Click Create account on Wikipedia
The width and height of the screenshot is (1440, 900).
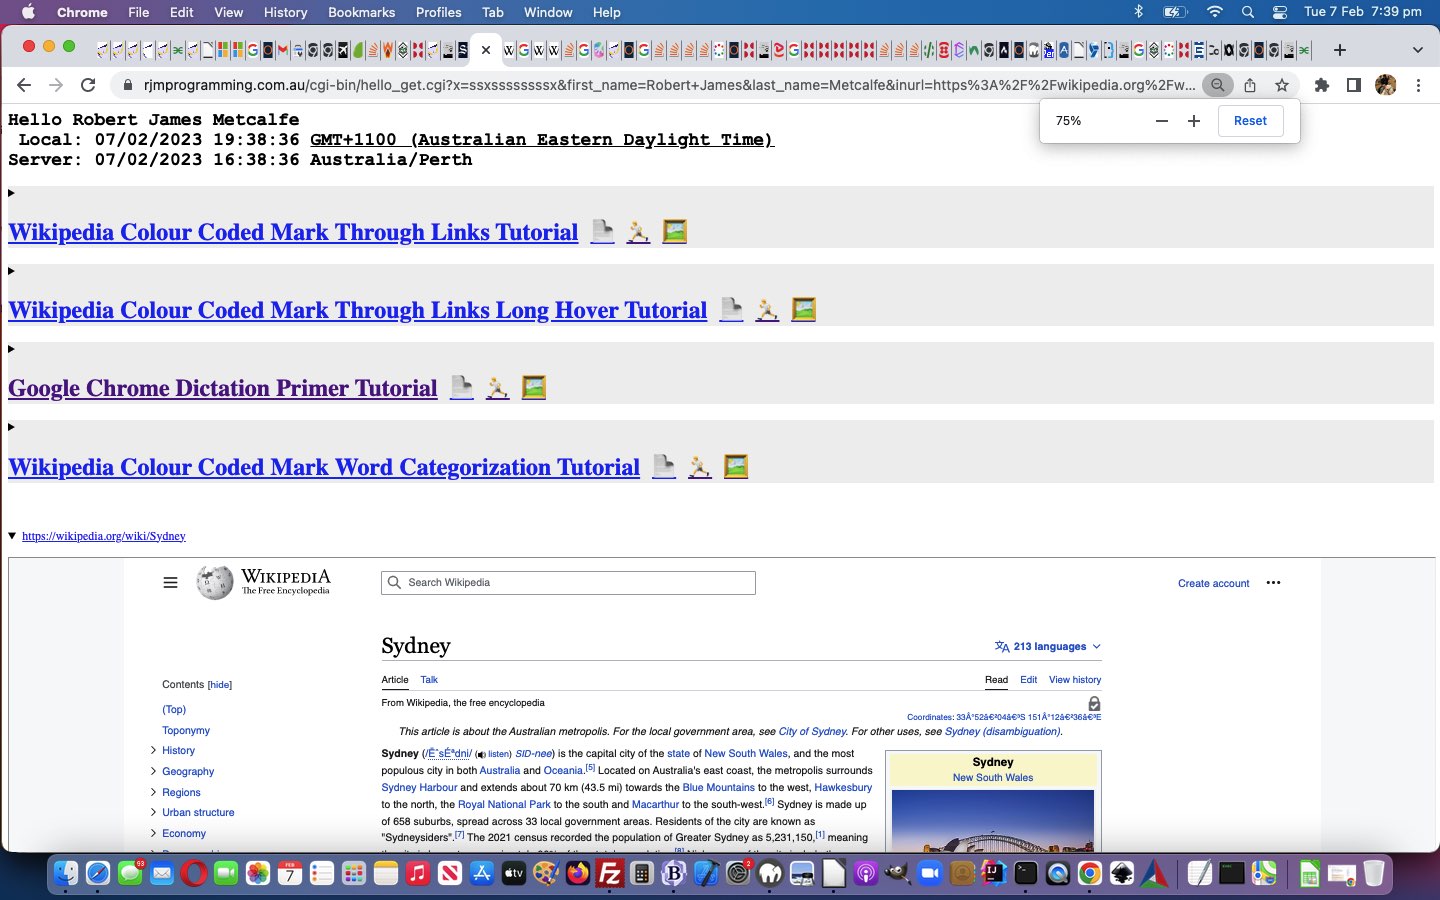point(1213,583)
